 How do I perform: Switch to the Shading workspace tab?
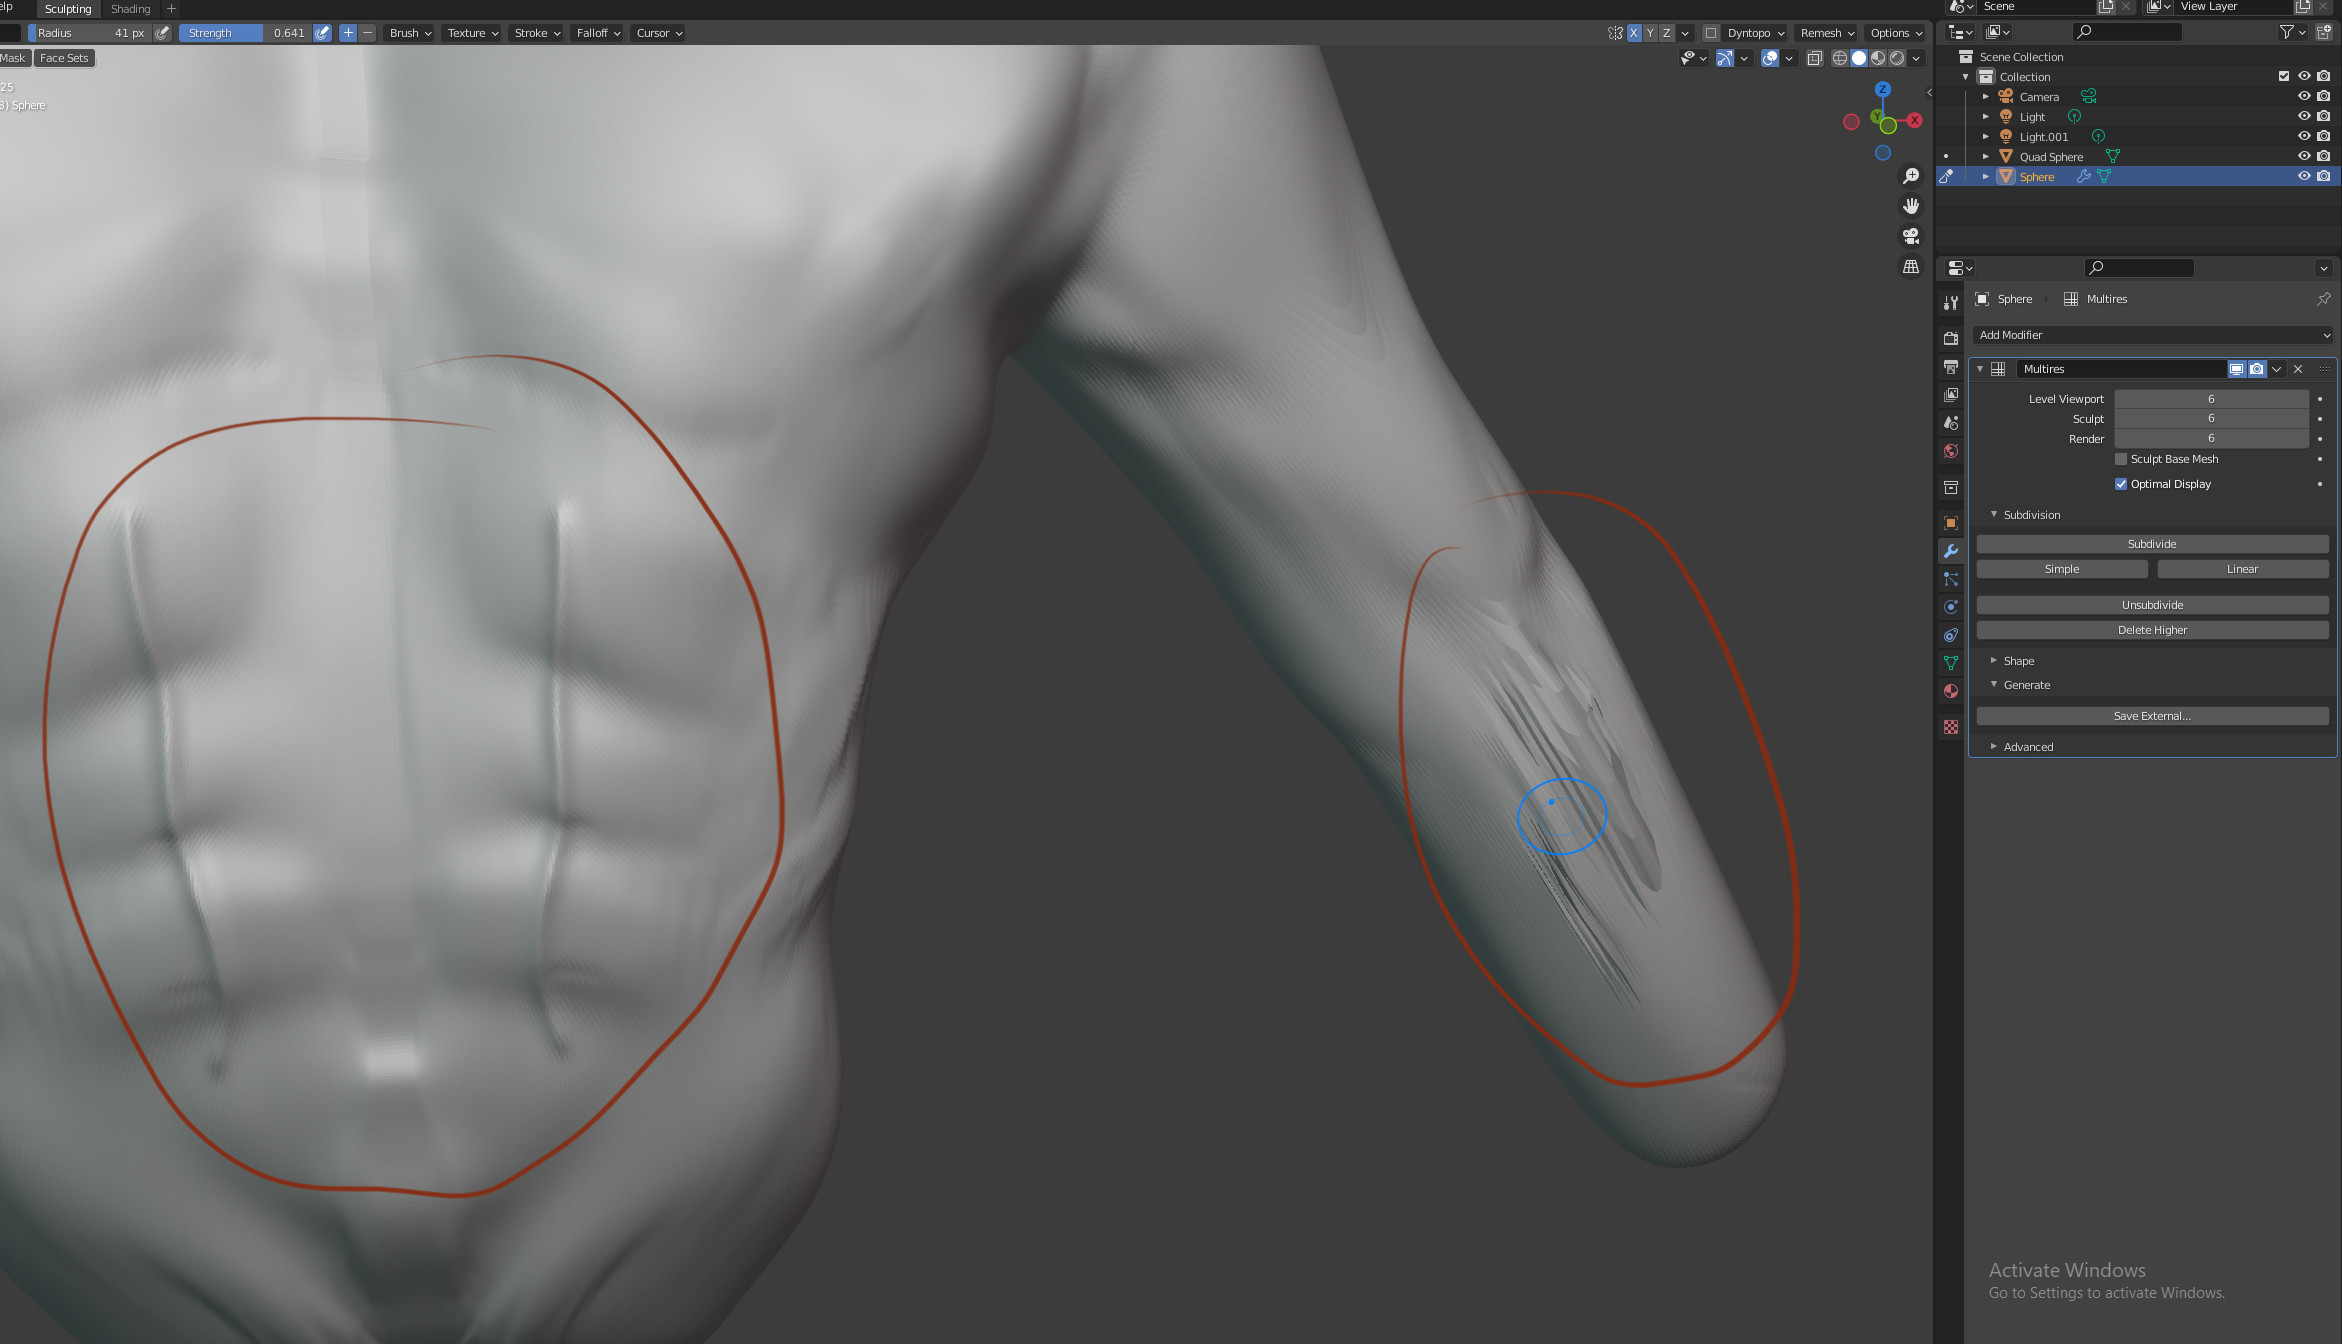point(130,9)
